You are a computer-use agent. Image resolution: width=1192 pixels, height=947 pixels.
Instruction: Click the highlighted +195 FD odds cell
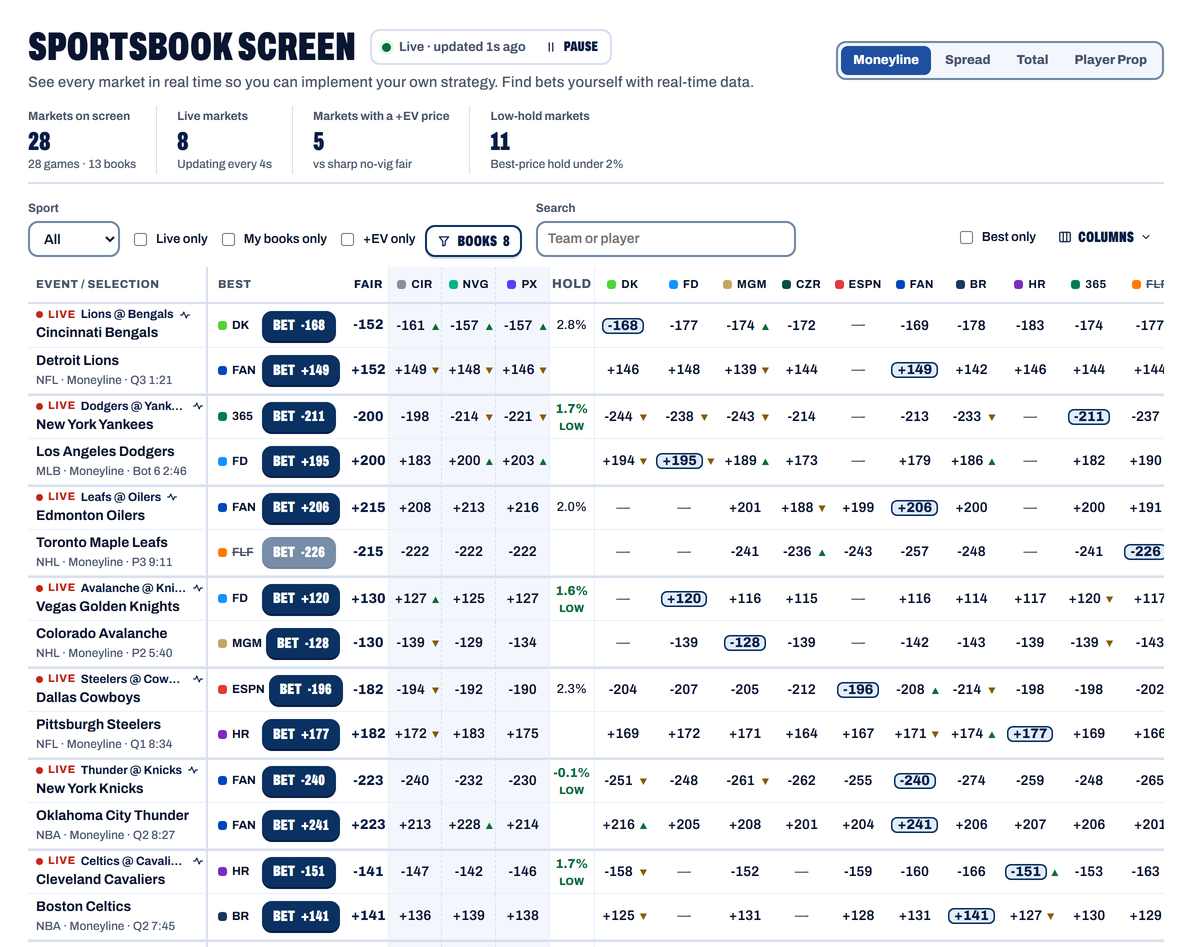coord(680,461)
